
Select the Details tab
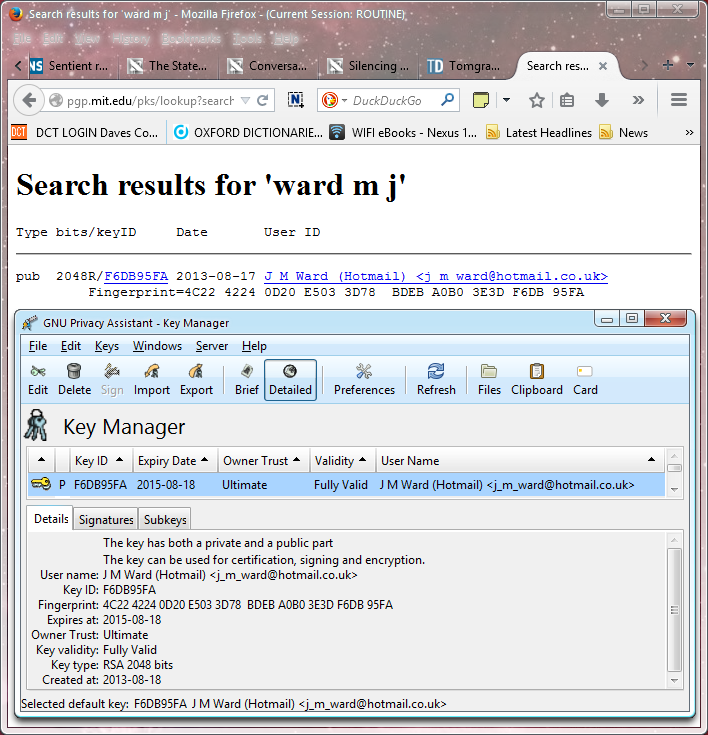click(51, 518)
